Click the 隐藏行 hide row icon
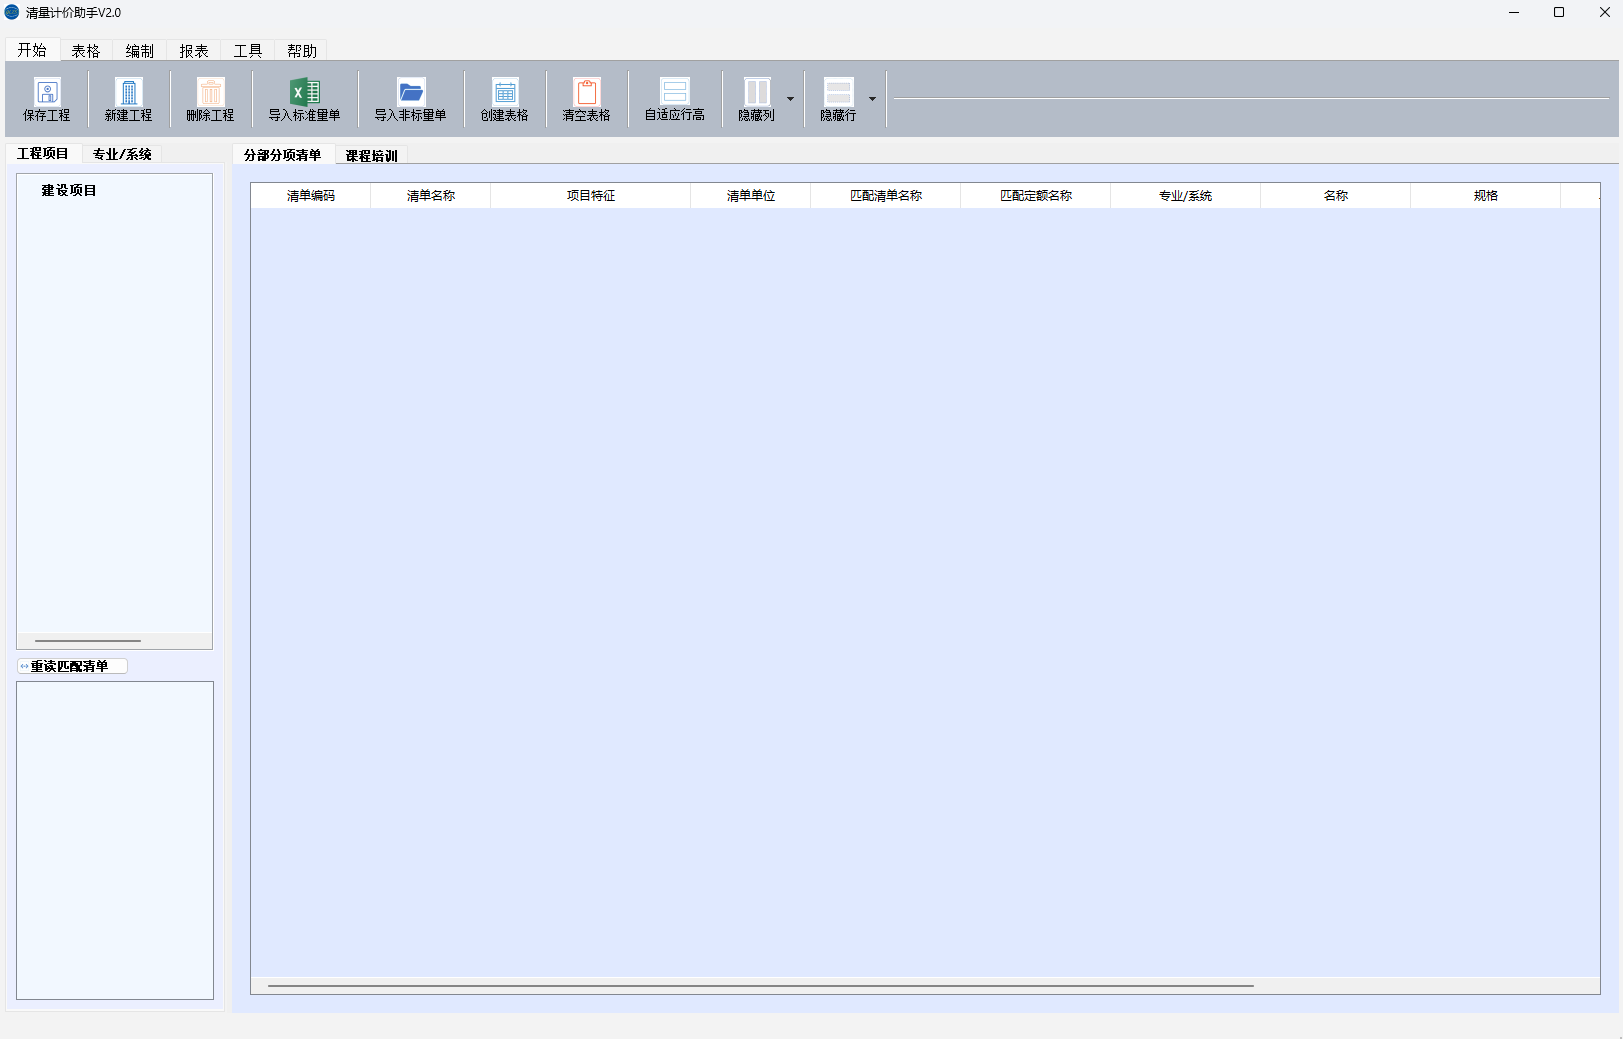Screen dimensions: 1623x1039 point(839,92)
